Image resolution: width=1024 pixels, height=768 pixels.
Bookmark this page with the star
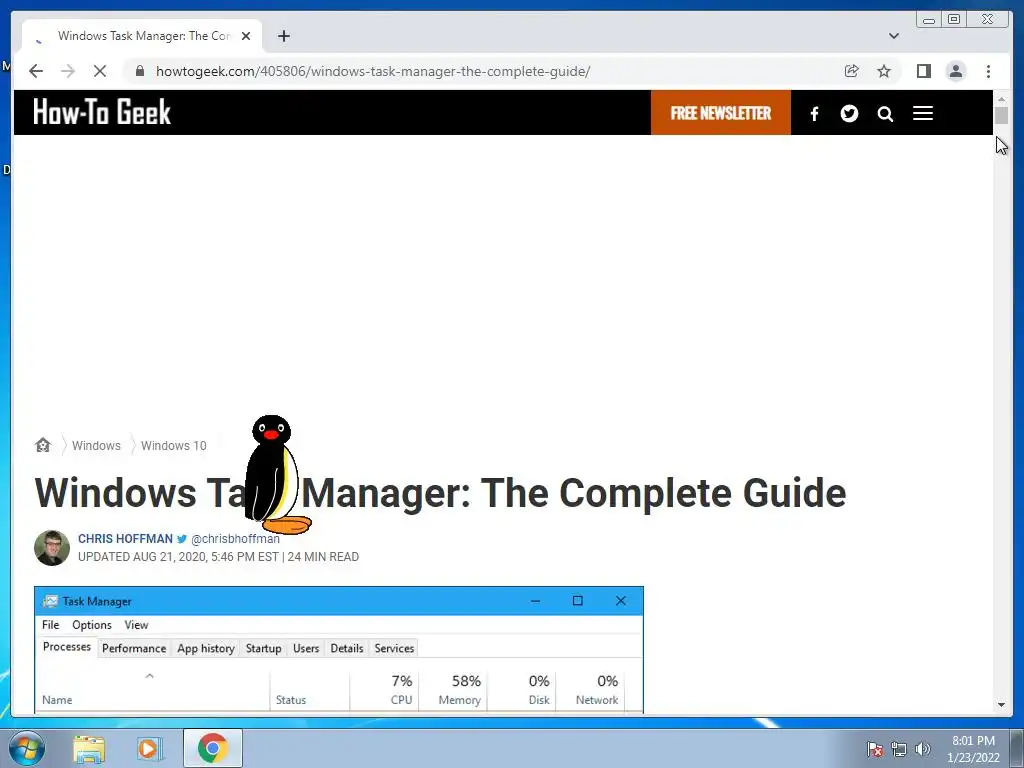(x=884, y=71)
